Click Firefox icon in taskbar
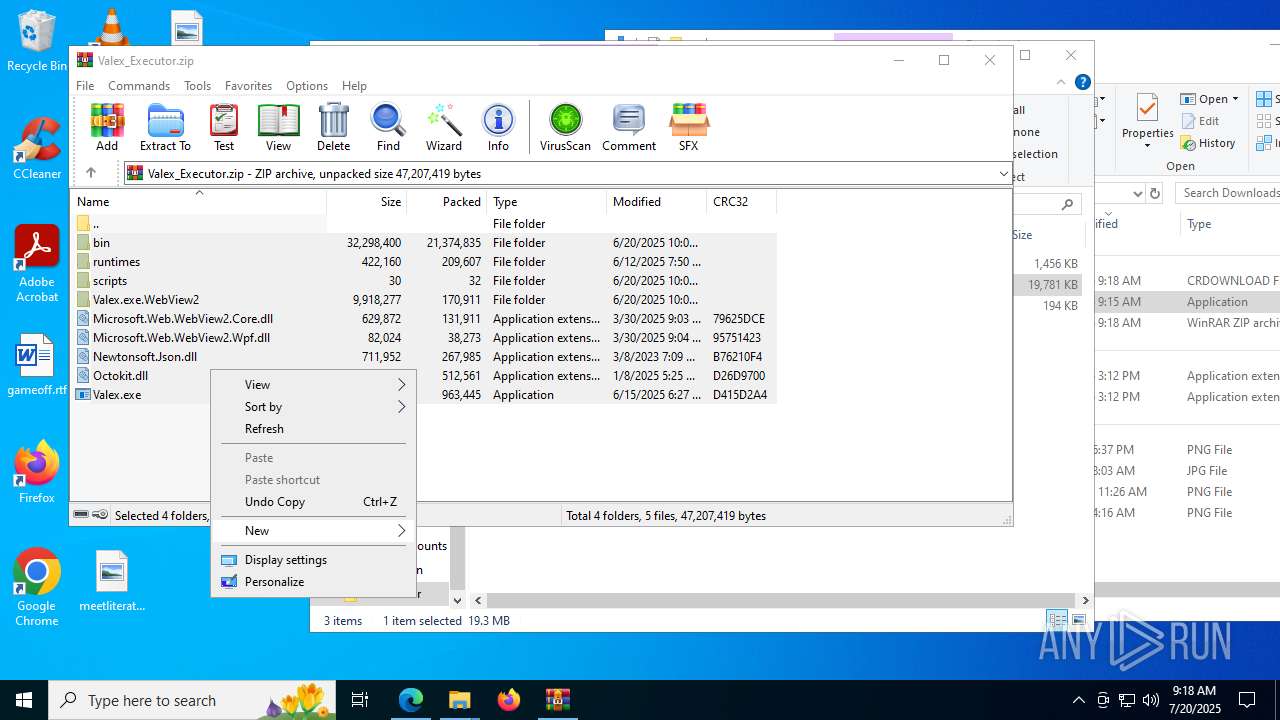Image resolution: width=1280 pixels, height=720 pixels. pos(509,700)
